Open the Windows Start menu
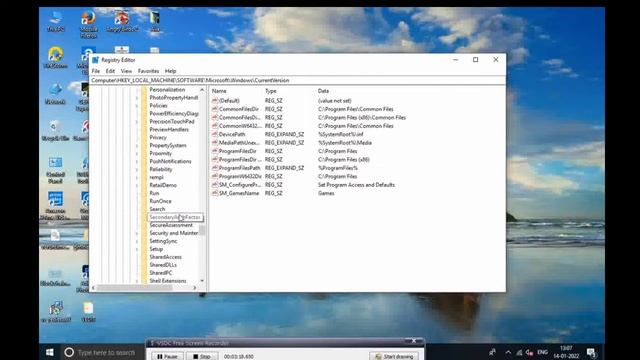Screen dimensions: 640x360 [x=50, y=352]
